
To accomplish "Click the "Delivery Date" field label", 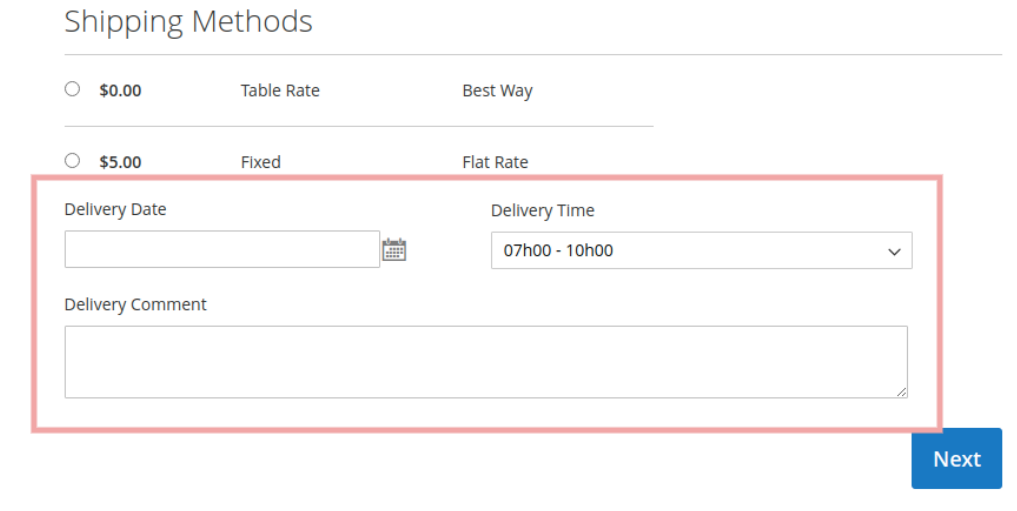I will point(115,209).
